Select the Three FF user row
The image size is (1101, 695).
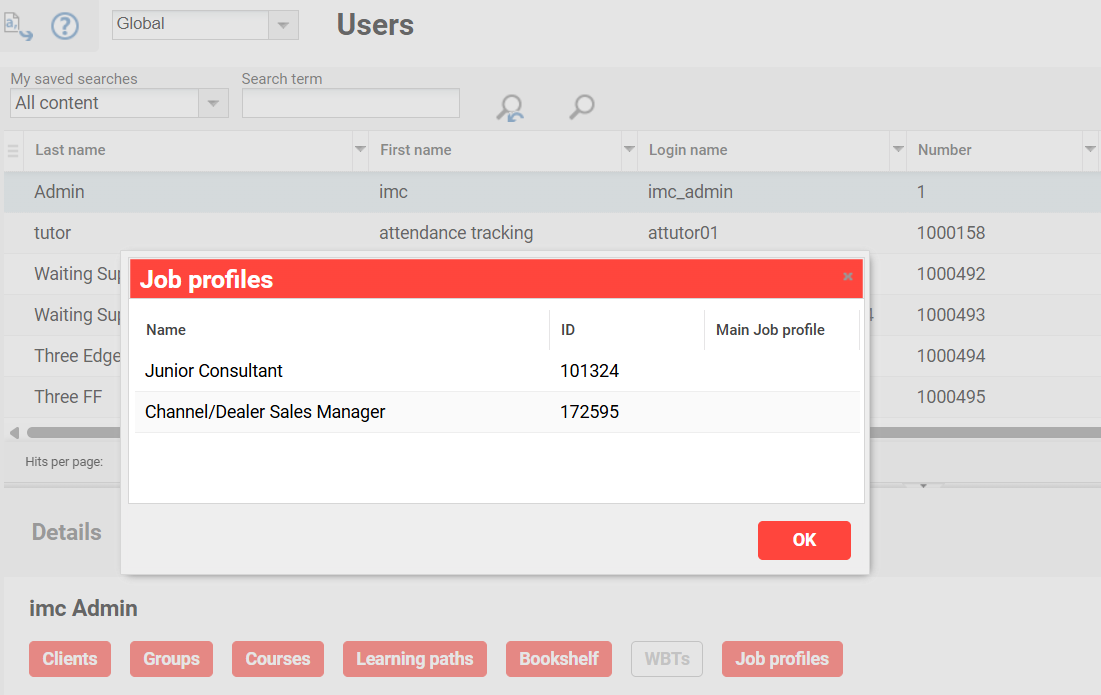(68, 397)
